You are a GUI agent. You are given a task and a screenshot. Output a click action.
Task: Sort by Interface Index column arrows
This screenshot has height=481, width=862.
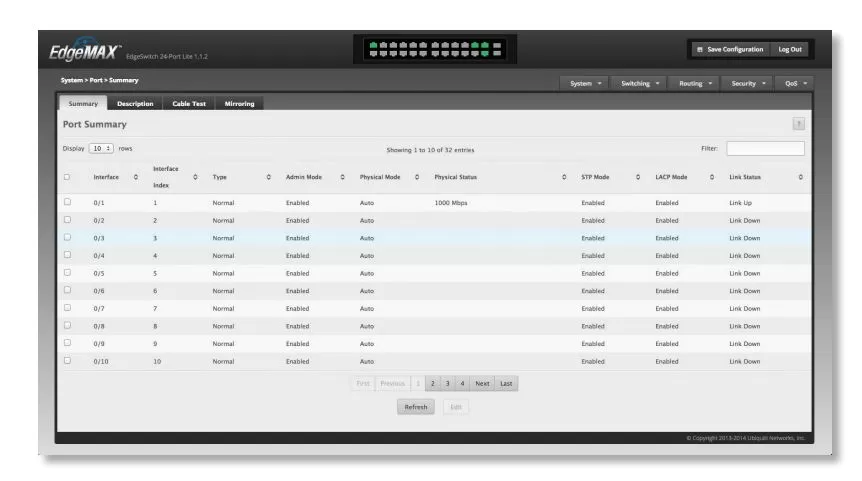[195, 177]
